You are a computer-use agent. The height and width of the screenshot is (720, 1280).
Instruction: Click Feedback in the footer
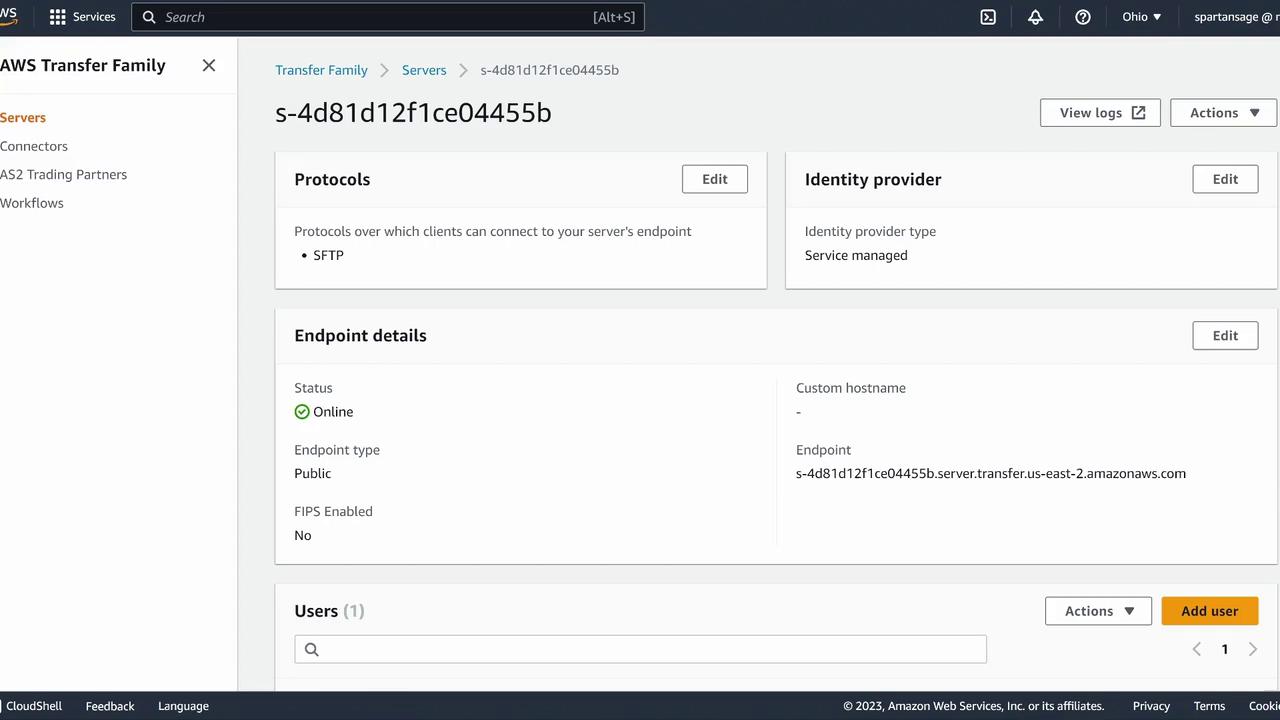[110, 706]
